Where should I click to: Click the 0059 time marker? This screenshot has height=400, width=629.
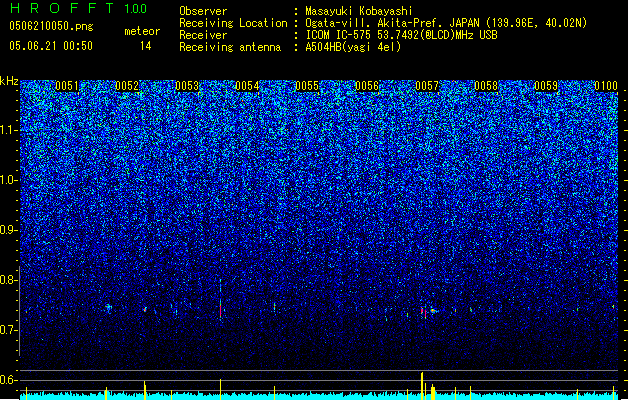coord(546,86)
